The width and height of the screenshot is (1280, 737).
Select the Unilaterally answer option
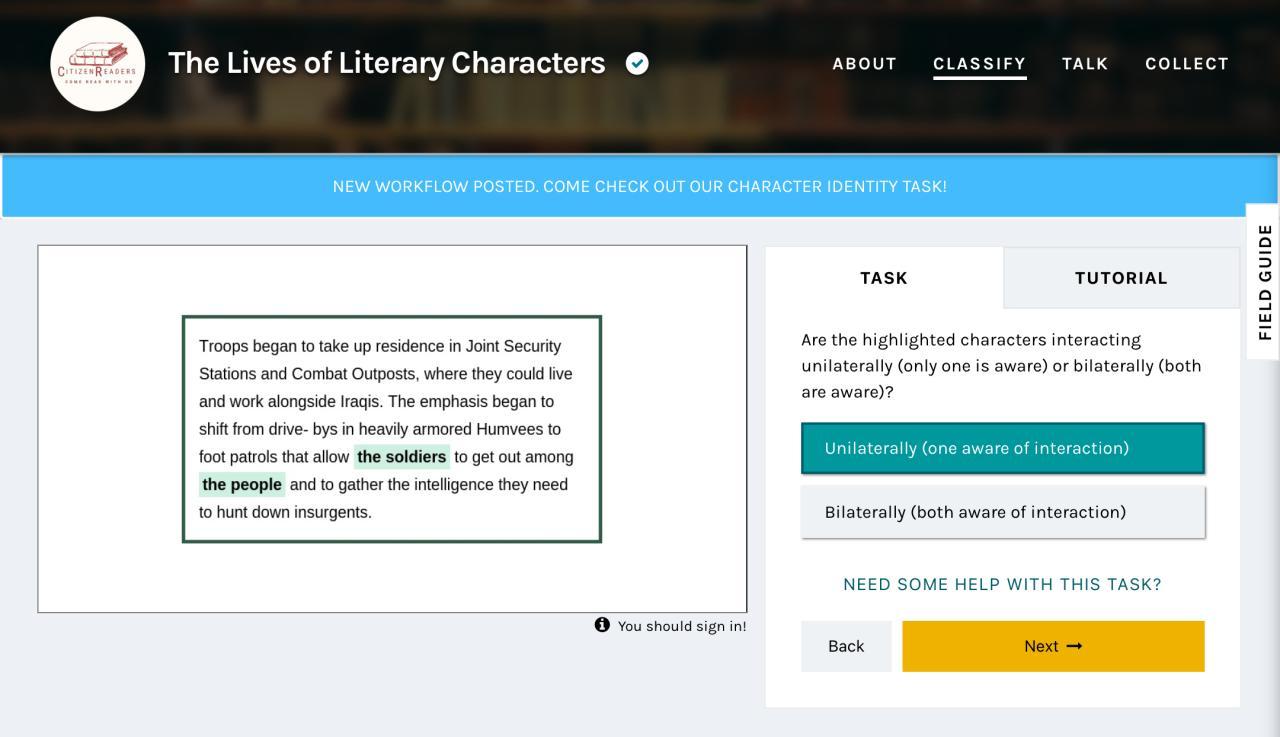click(1003, 448)
